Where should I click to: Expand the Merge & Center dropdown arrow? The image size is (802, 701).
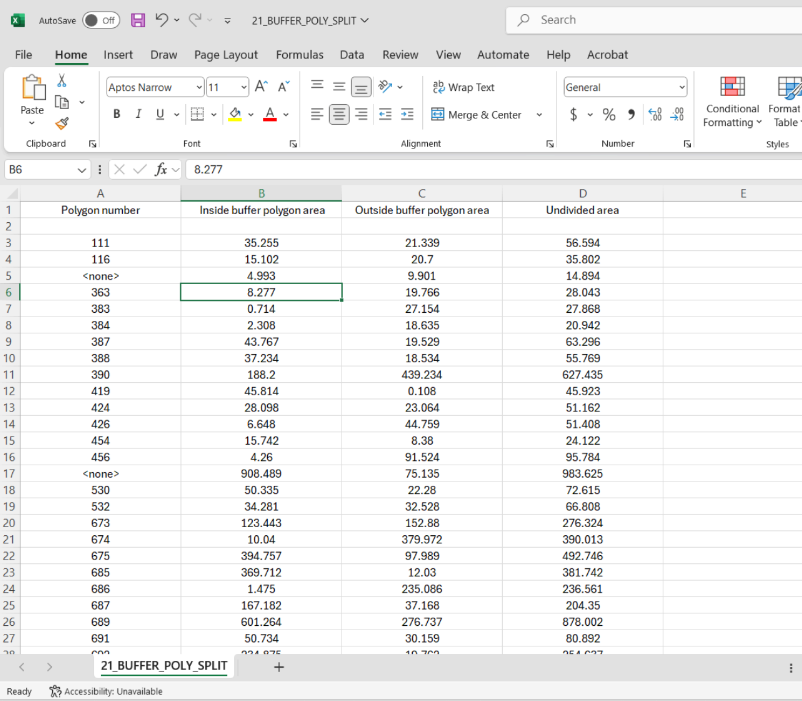[540, 115]
